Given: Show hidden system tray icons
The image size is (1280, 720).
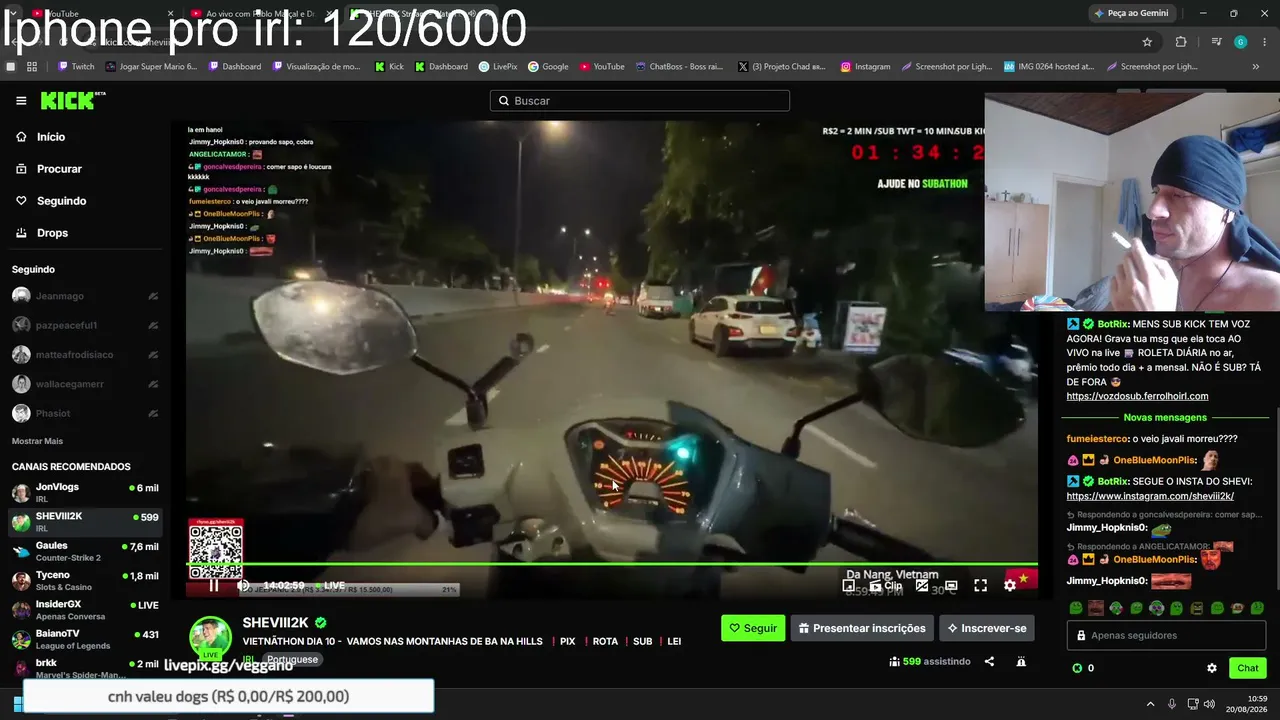Looking at the screenshot, I should (1150, 704).
